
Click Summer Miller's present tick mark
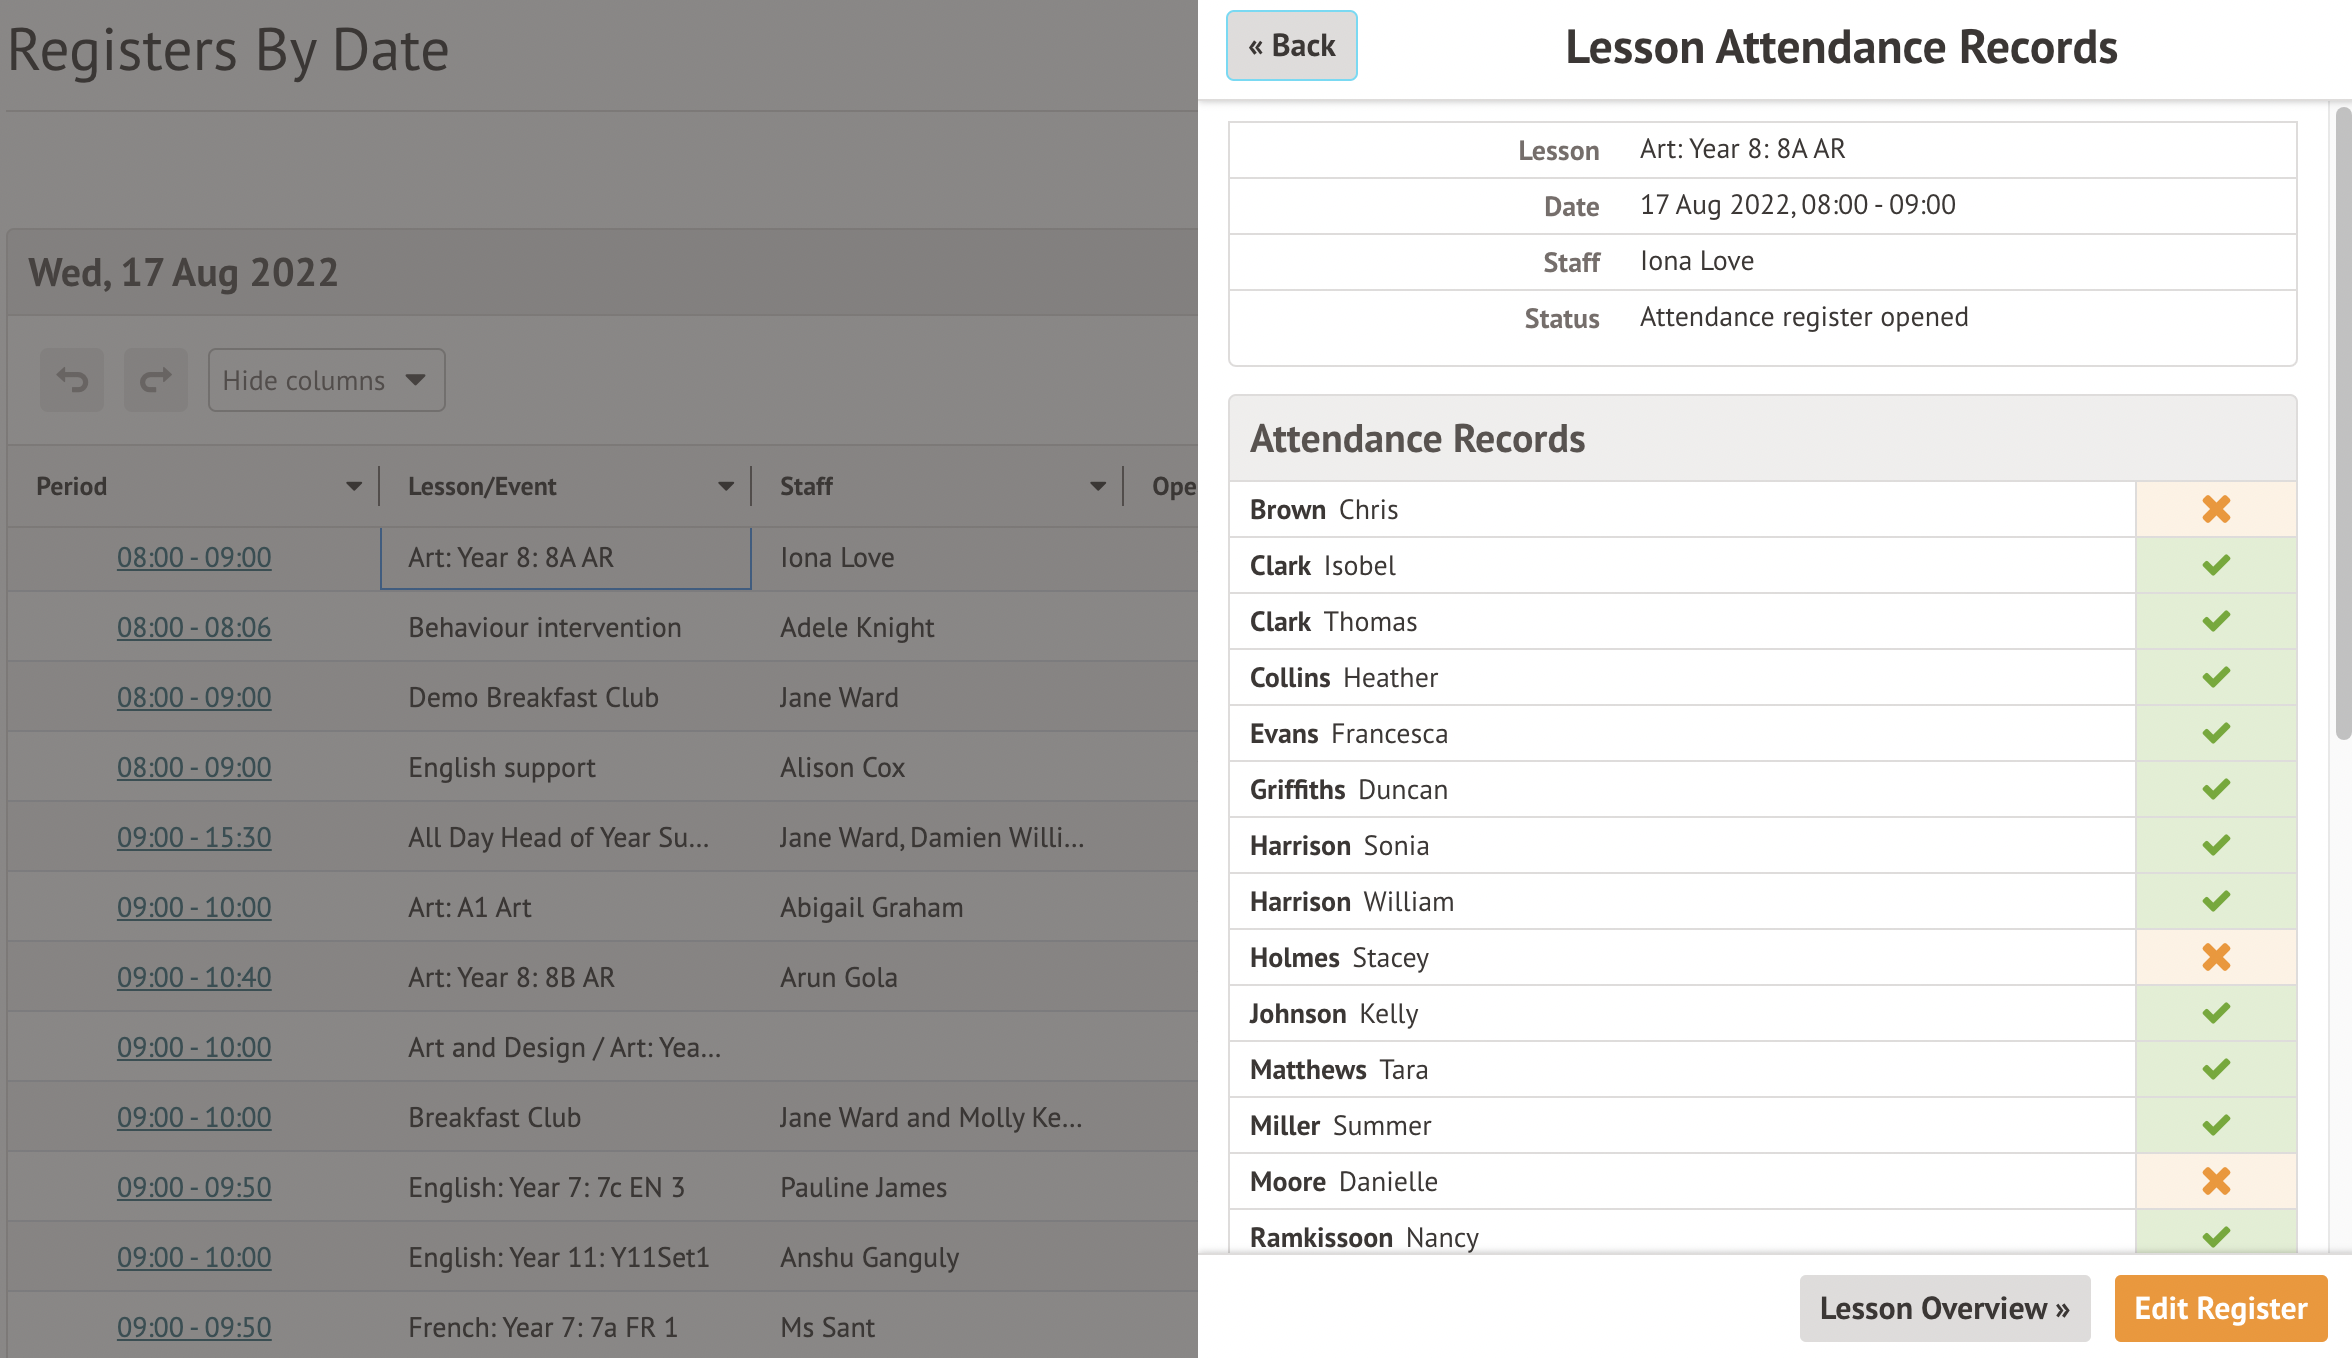pos(2215,1125)
